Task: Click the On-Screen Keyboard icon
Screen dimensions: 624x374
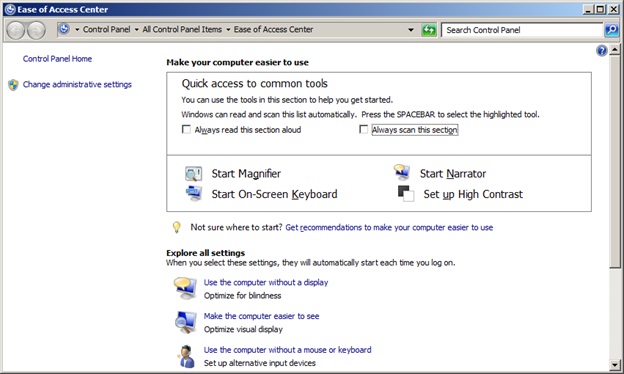Action: (x=194, y=194)
